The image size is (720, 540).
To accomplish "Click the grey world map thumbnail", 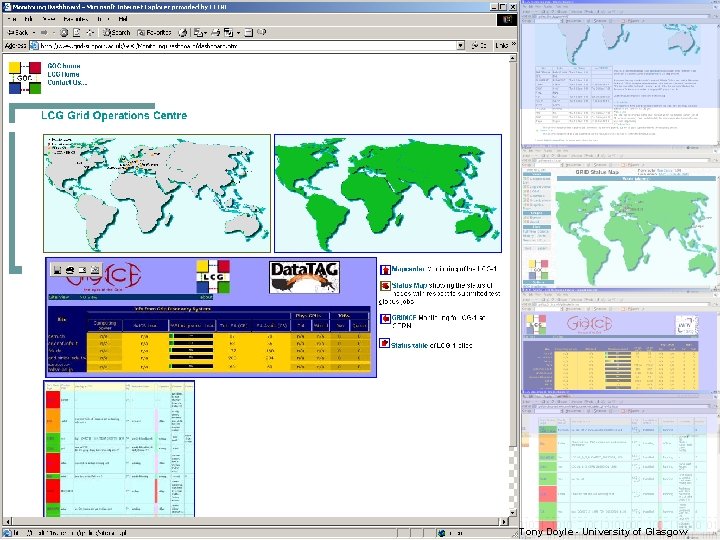I will (157, 193).
